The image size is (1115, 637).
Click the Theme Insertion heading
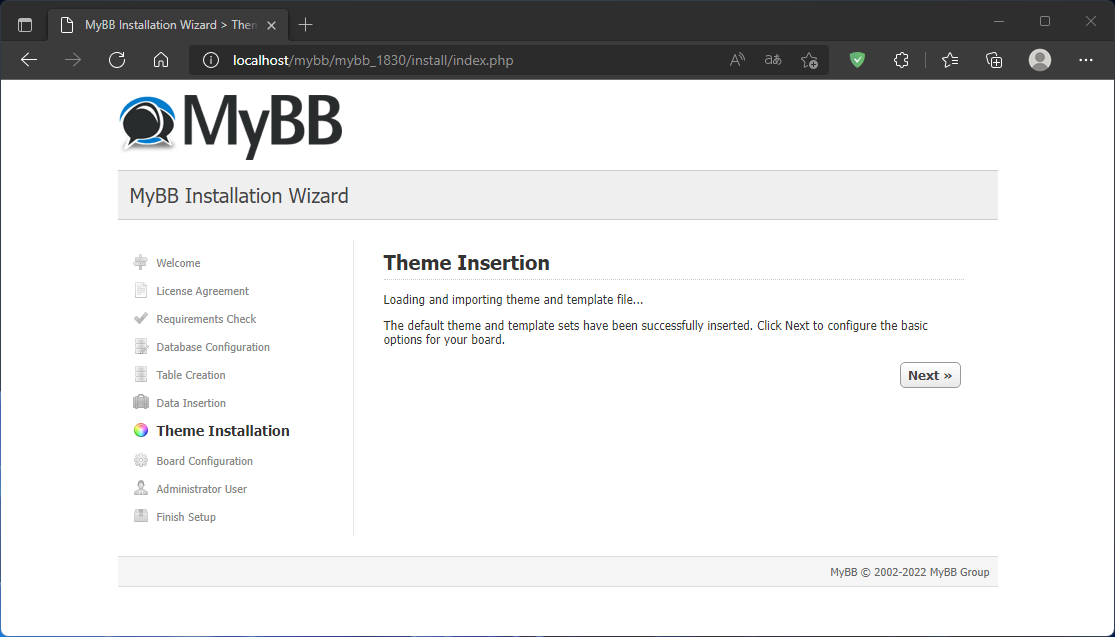[x=466, y=263]
